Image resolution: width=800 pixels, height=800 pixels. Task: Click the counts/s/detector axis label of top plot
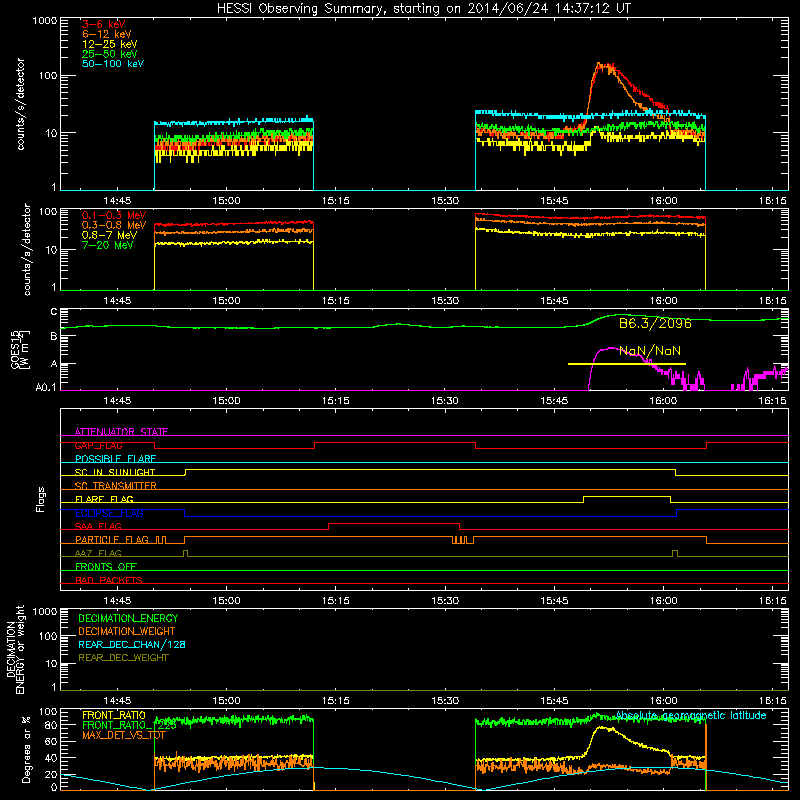tap(20, 104)
